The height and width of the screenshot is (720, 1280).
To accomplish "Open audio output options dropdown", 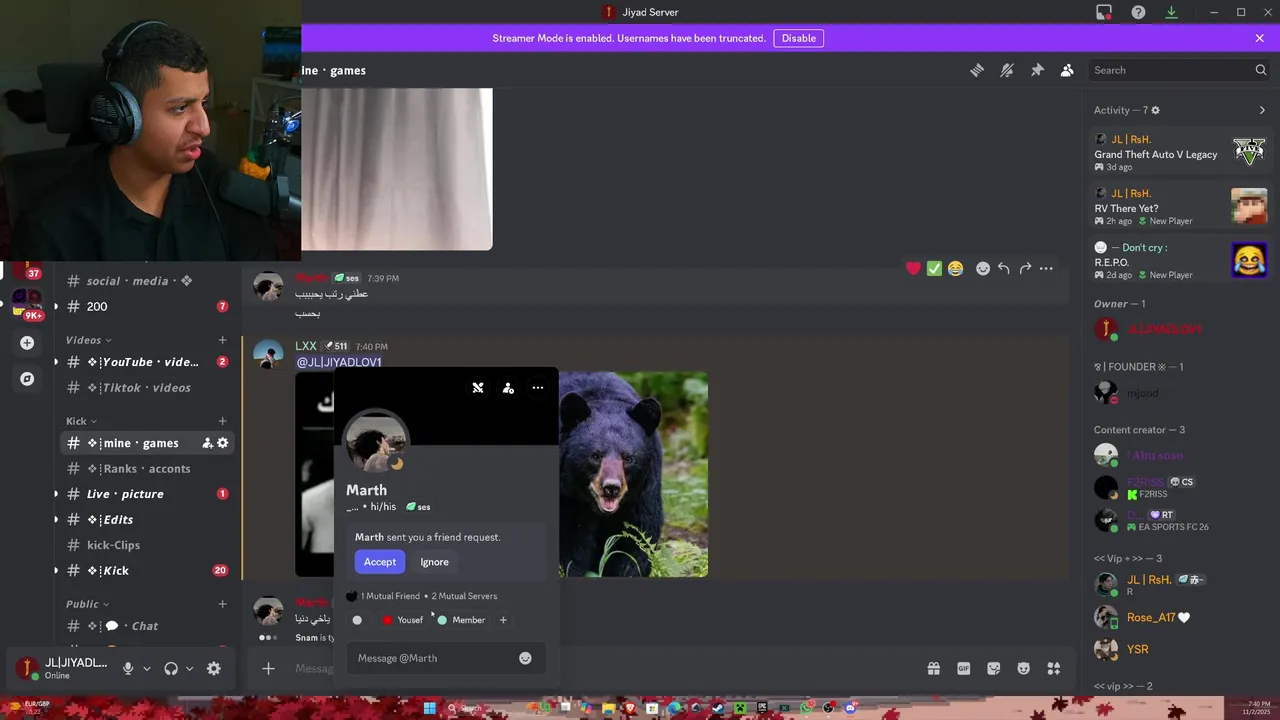I will click(x=189, y=668).
